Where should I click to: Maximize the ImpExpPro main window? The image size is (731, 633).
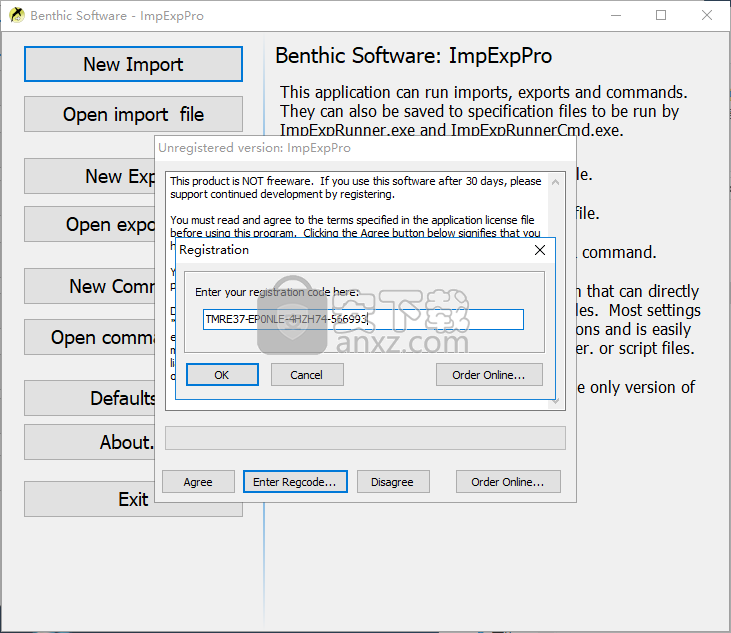[661, 15]
